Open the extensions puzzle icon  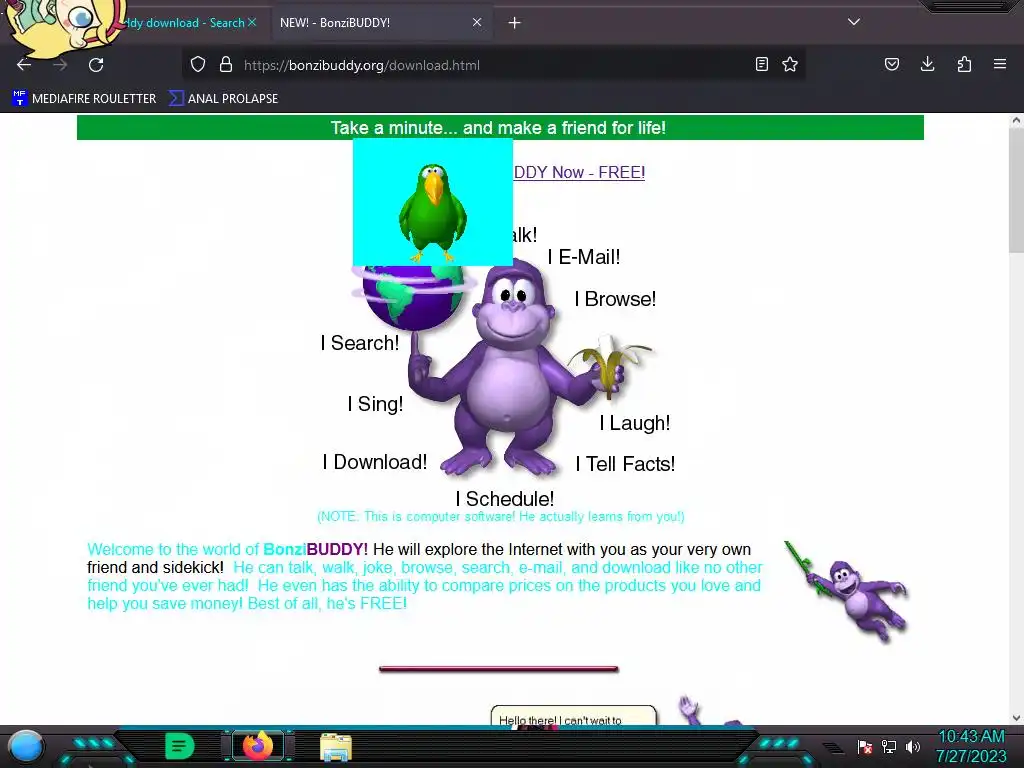tap(964, 64)
